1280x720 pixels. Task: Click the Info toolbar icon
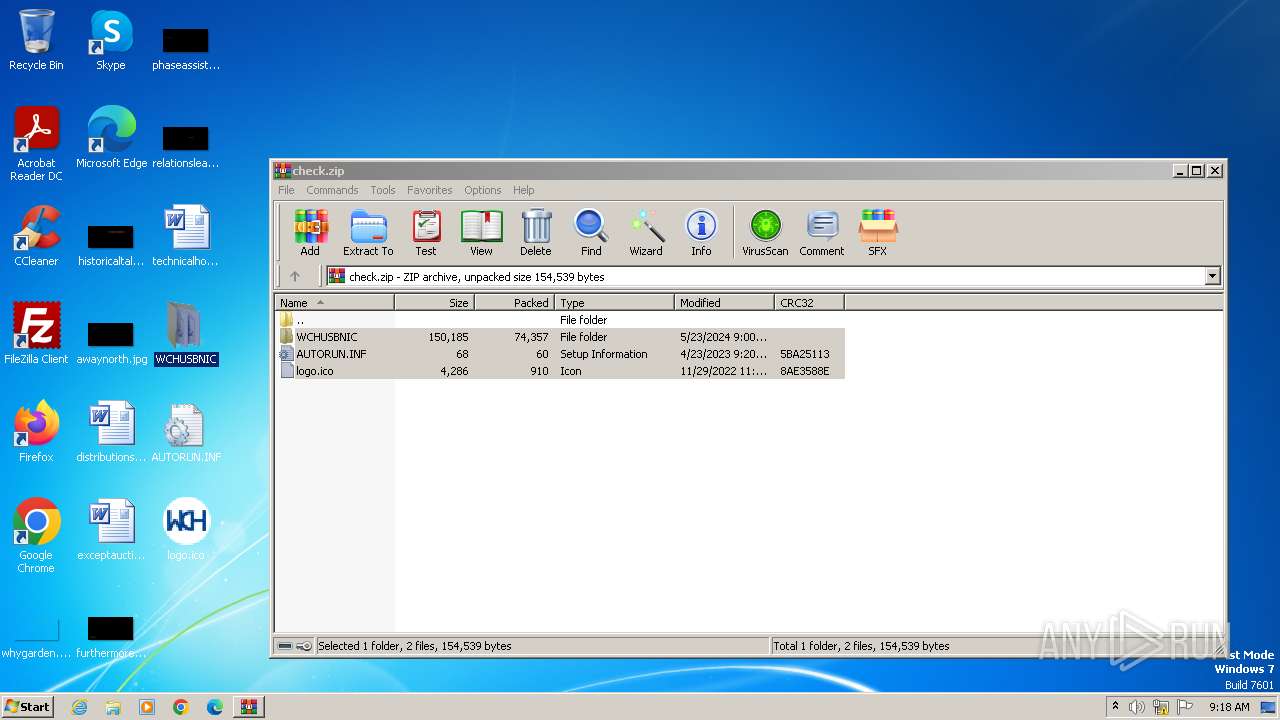coord(701,233)
